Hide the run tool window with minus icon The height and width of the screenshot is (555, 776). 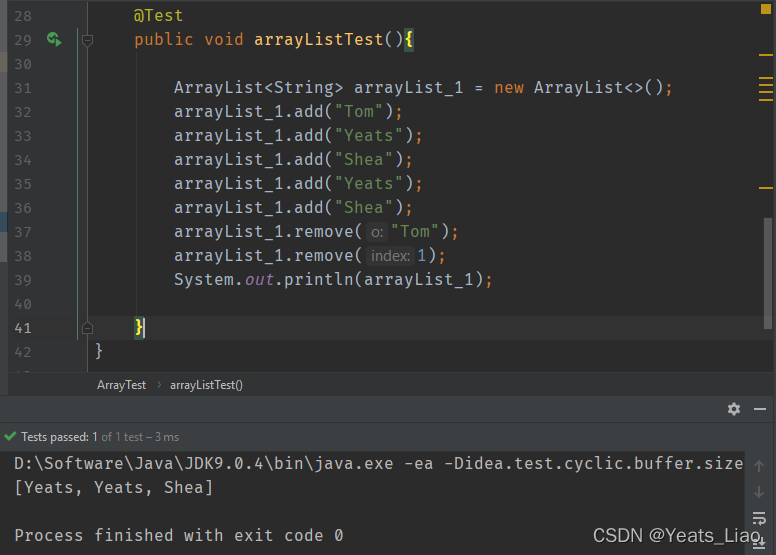[x=760, y=409]
